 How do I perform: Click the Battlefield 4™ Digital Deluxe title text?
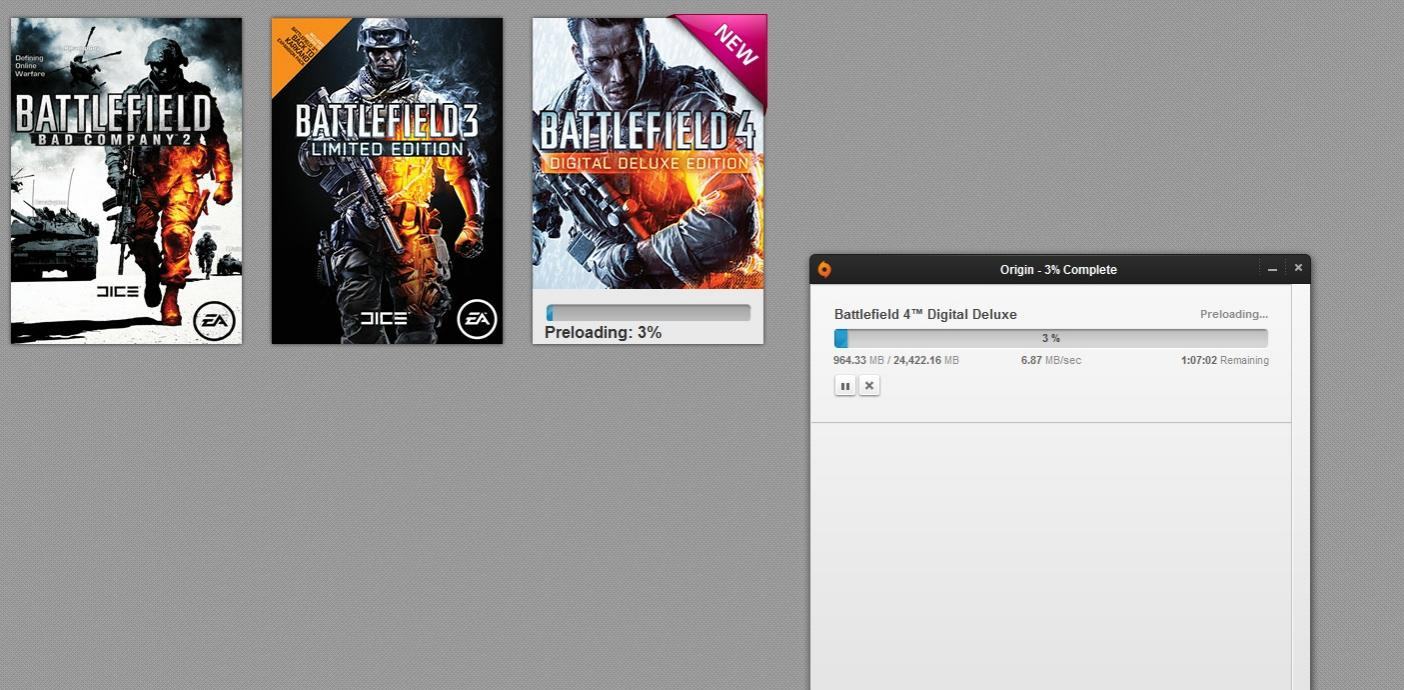click(x=925, y=314)
